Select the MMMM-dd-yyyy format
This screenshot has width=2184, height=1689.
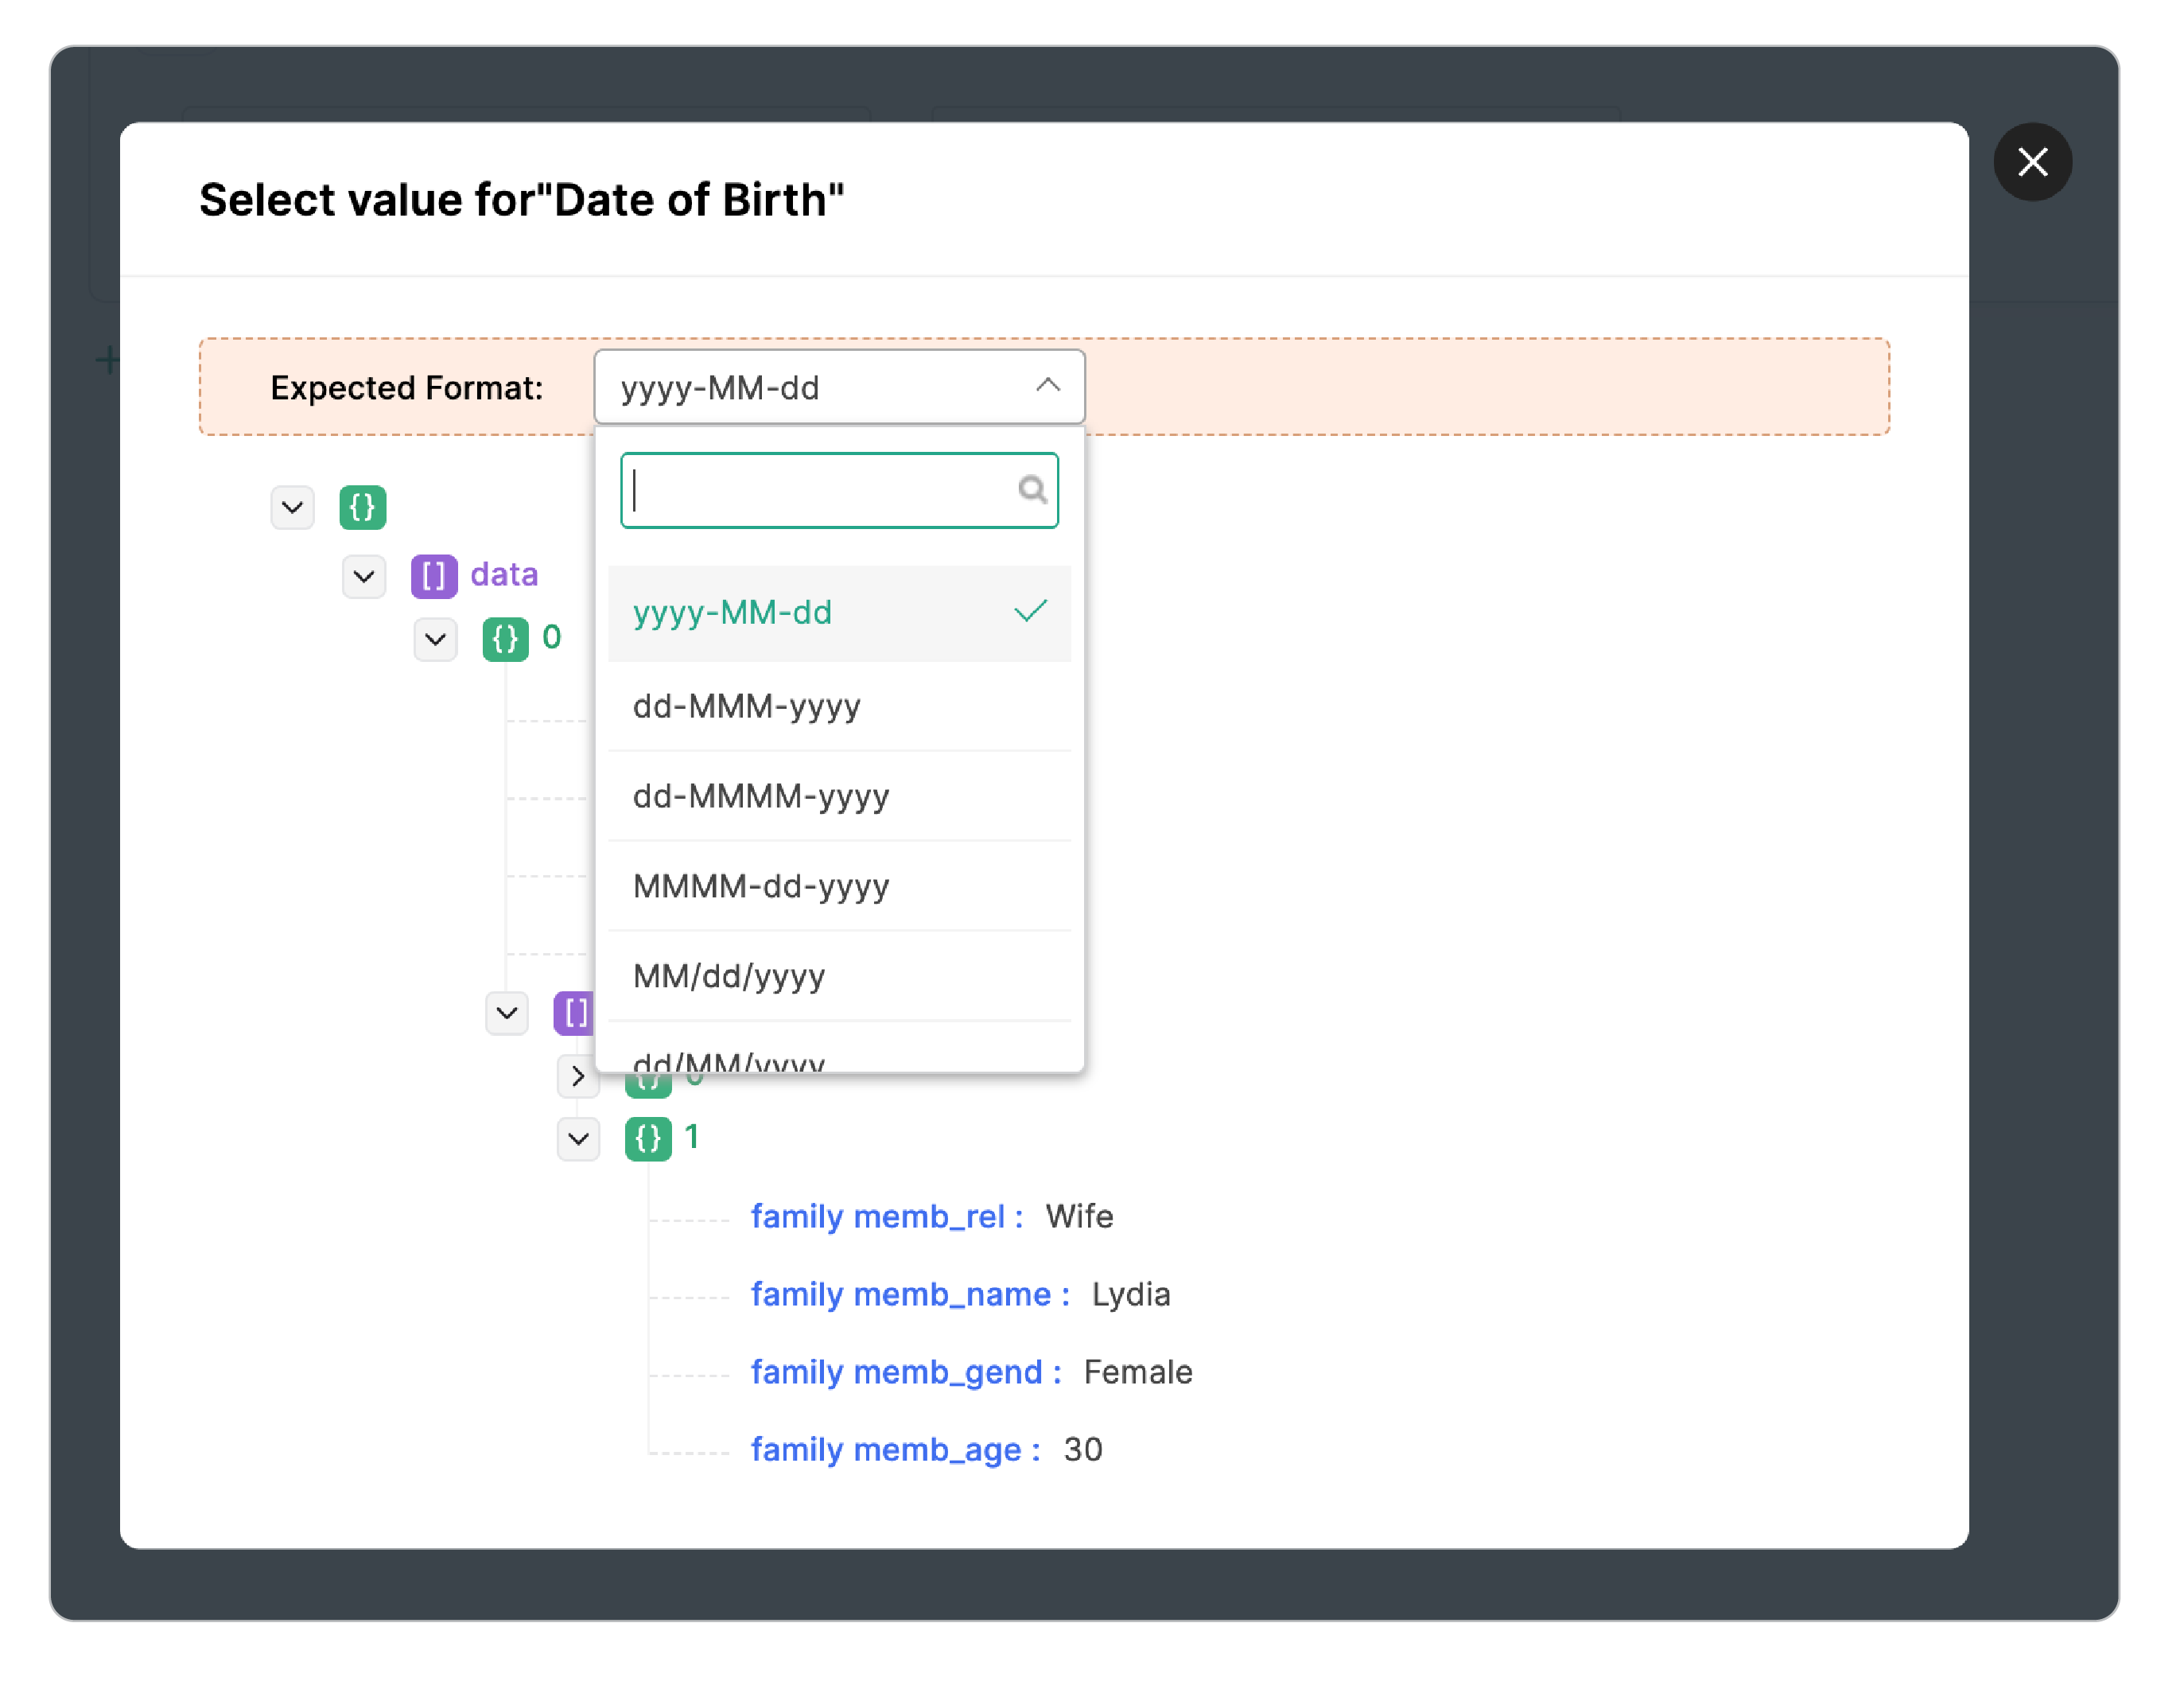760,887
